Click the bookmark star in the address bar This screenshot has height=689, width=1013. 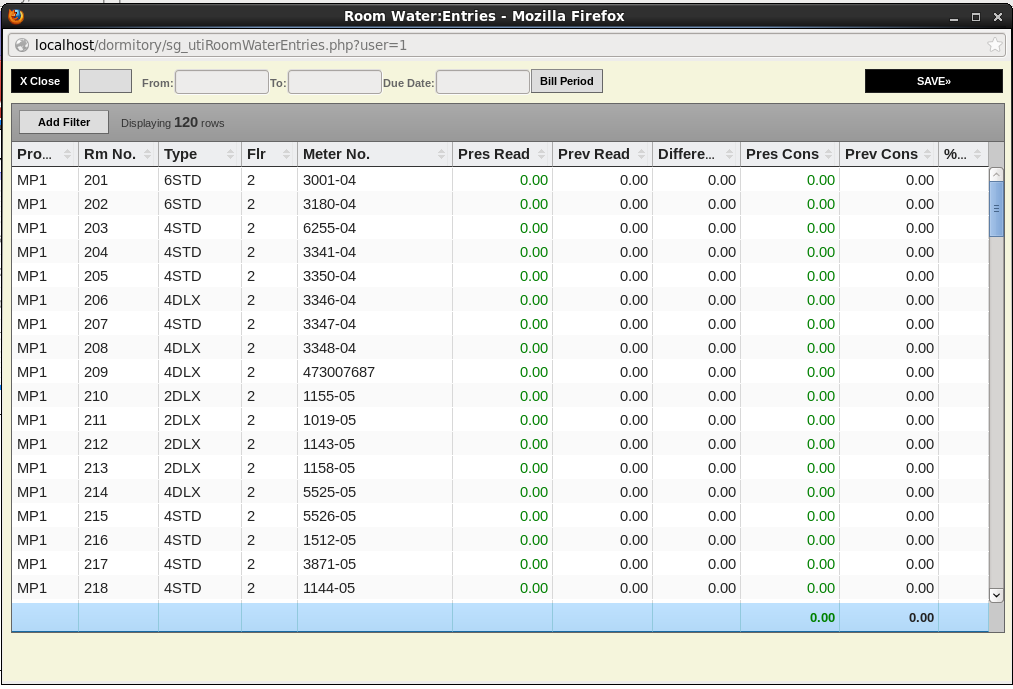pos(994,45)
